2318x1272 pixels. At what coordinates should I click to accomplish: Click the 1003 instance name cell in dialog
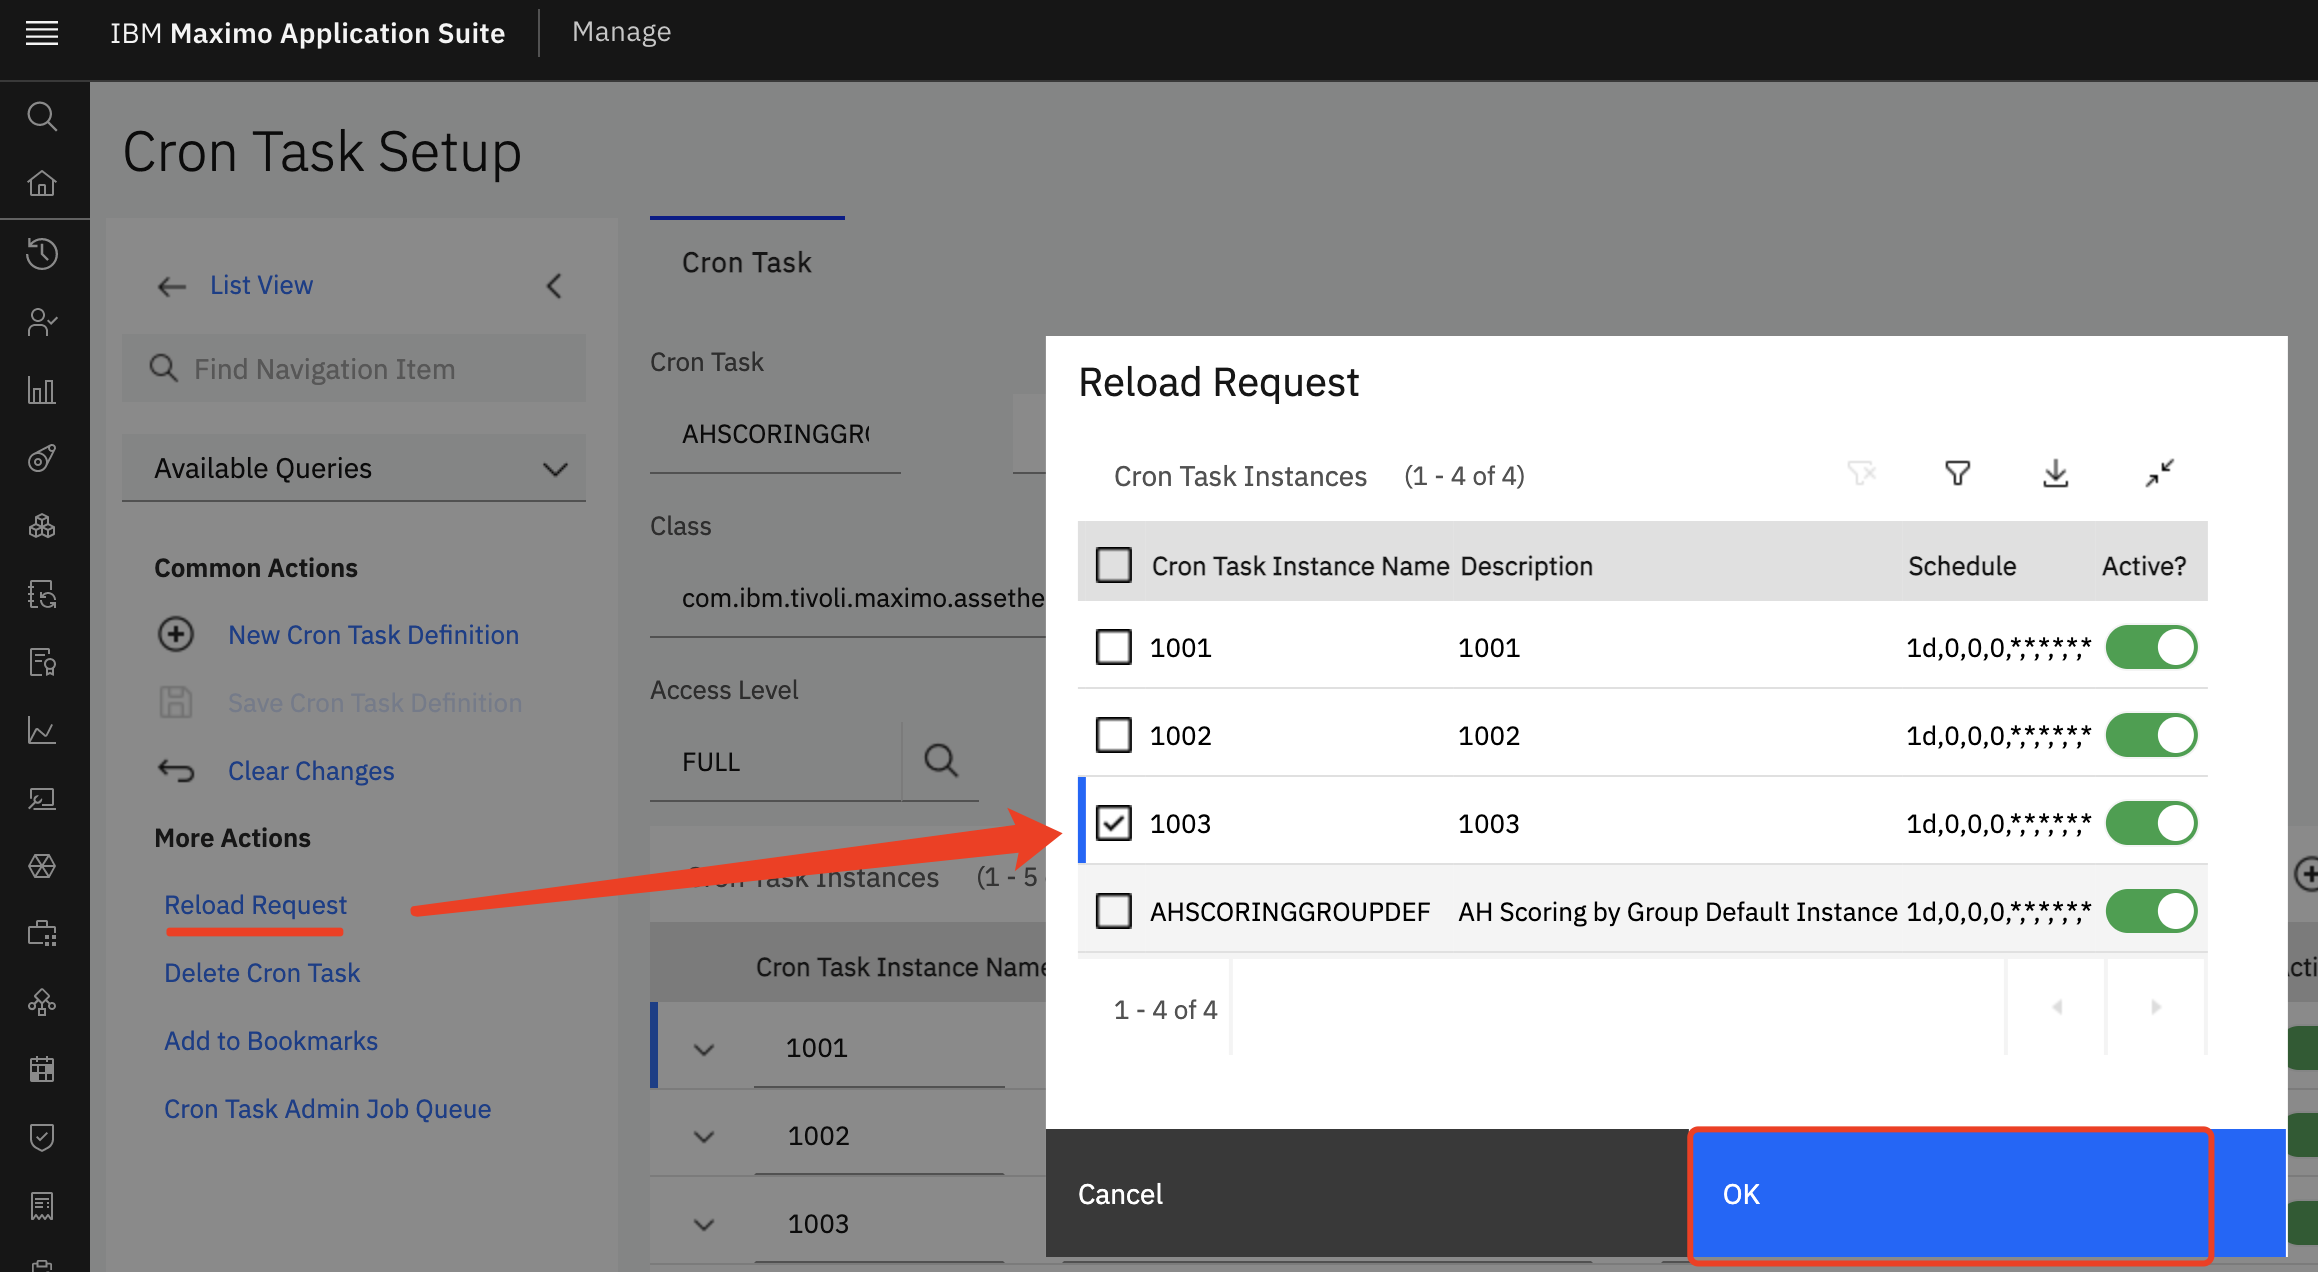[x=1180, y=824]
